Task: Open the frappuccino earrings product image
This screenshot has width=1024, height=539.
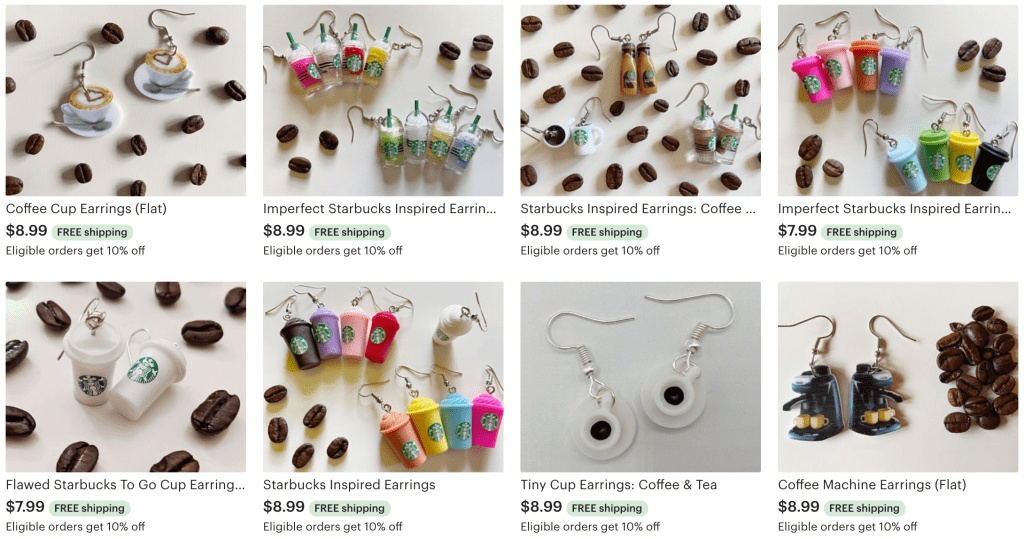Action: coord(383,101)
